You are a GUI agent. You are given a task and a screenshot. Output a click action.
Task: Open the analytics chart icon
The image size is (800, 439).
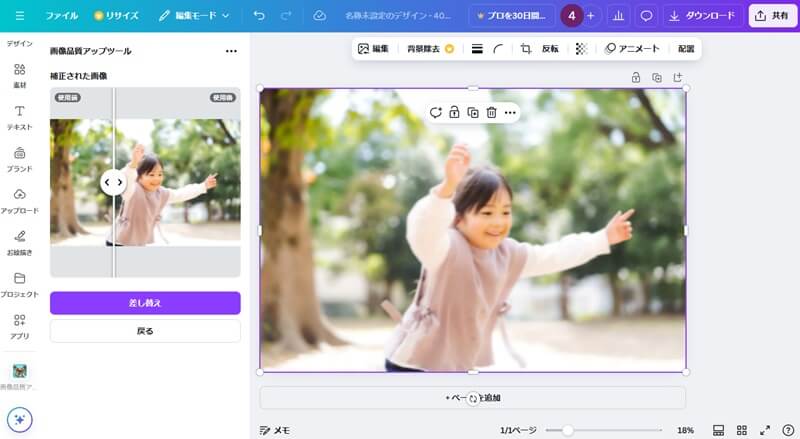(618, 16)
